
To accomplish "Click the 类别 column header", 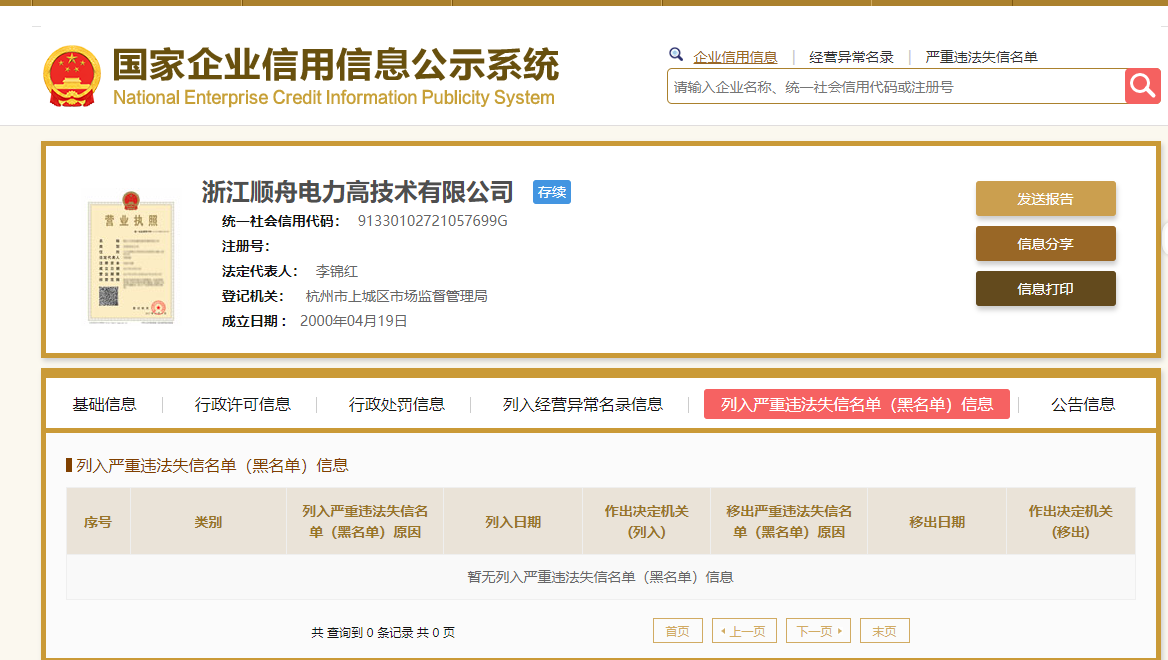I will pyautogui.click(x=209, y=522).
